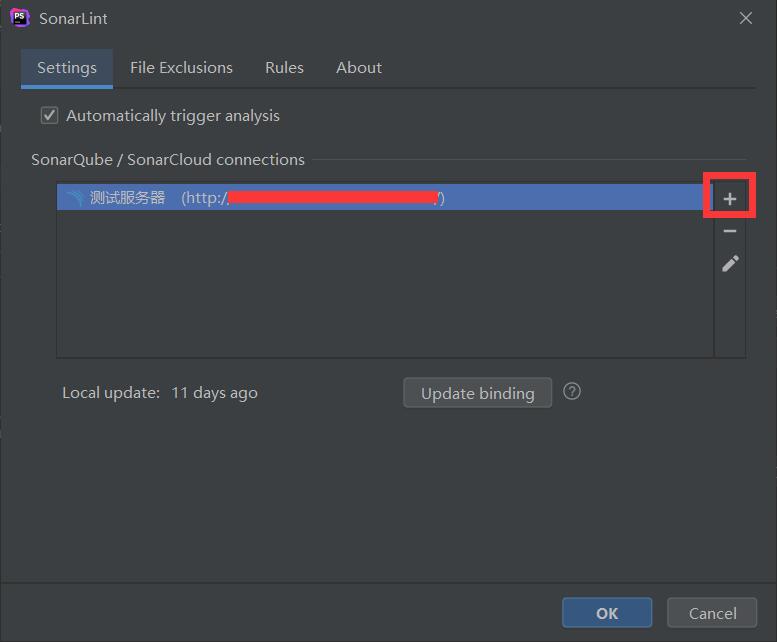Click 'SonarQube / SonarCloud connections' heading

point(168,160)
